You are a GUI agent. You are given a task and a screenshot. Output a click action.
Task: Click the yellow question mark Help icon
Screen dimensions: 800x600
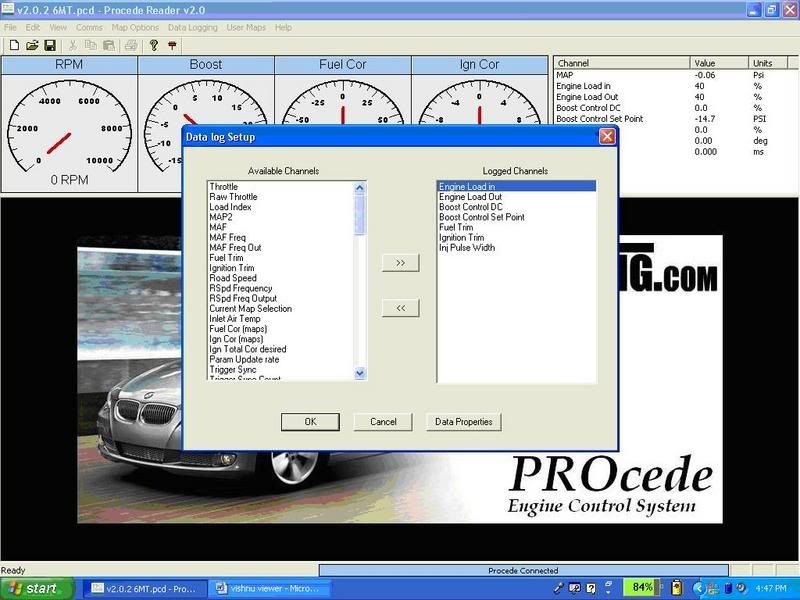[x=154, y=45]
